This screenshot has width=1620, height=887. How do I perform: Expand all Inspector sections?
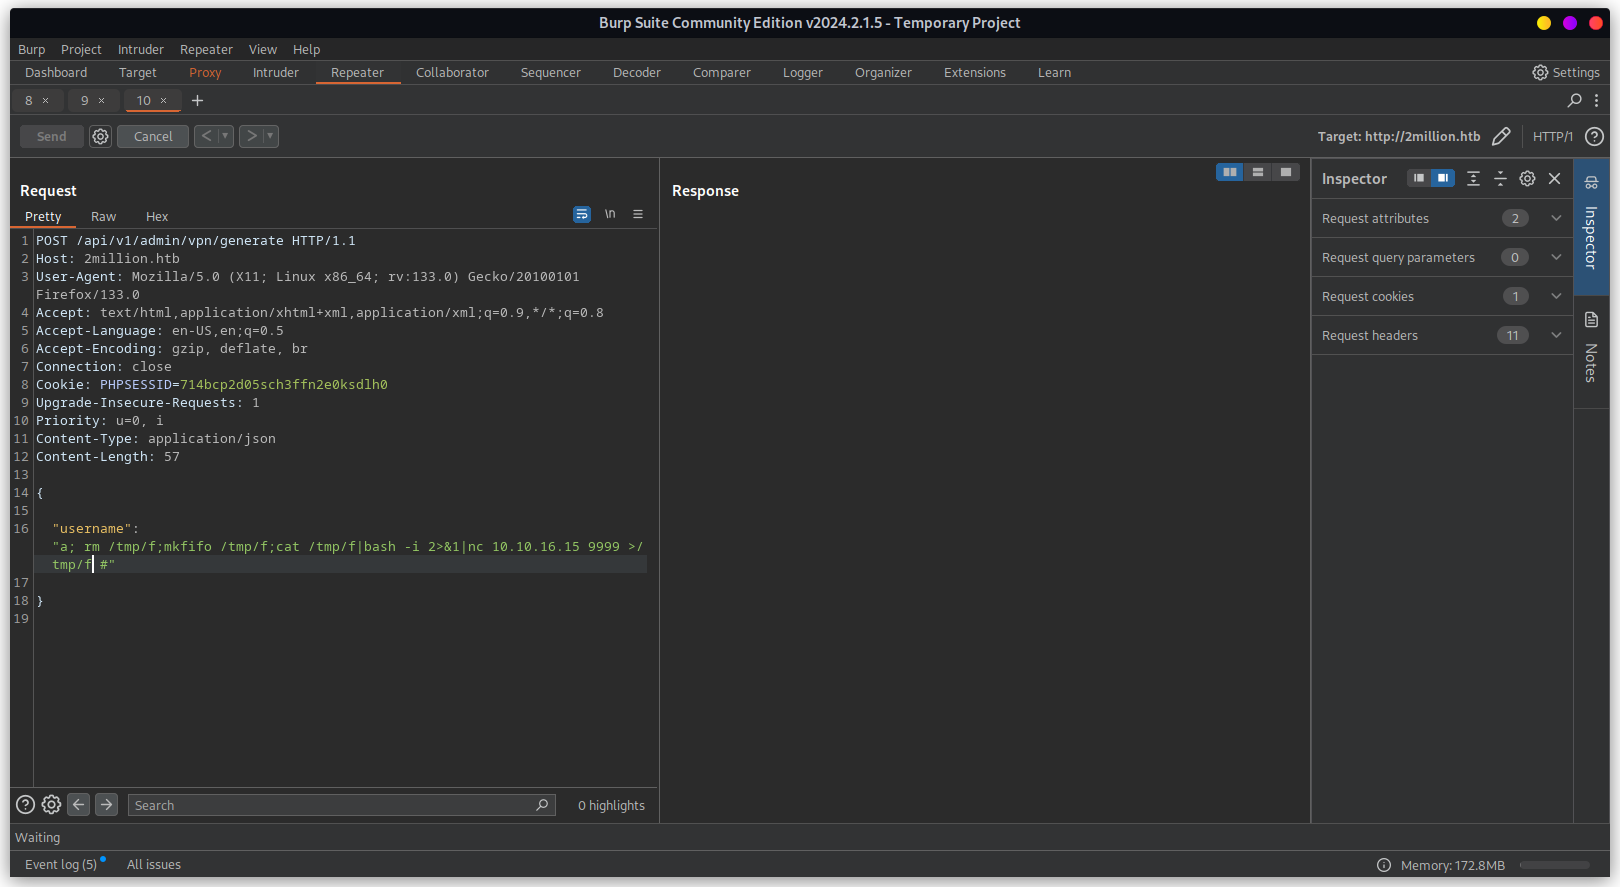[1473, 178]
